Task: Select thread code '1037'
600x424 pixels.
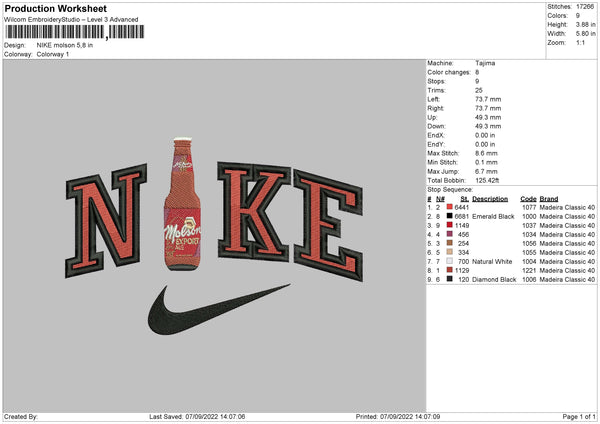Action: click(529, 225)
